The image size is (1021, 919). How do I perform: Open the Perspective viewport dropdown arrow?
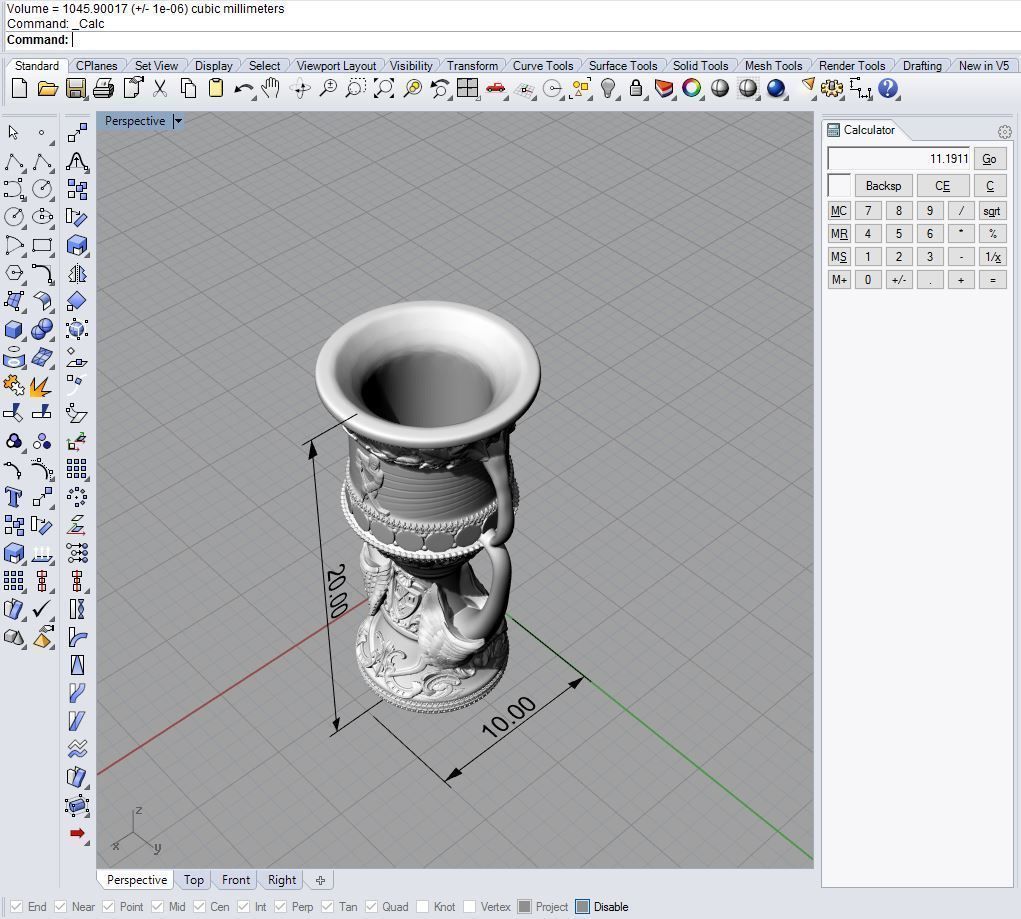pyautogui.click(x=178, y=120)
